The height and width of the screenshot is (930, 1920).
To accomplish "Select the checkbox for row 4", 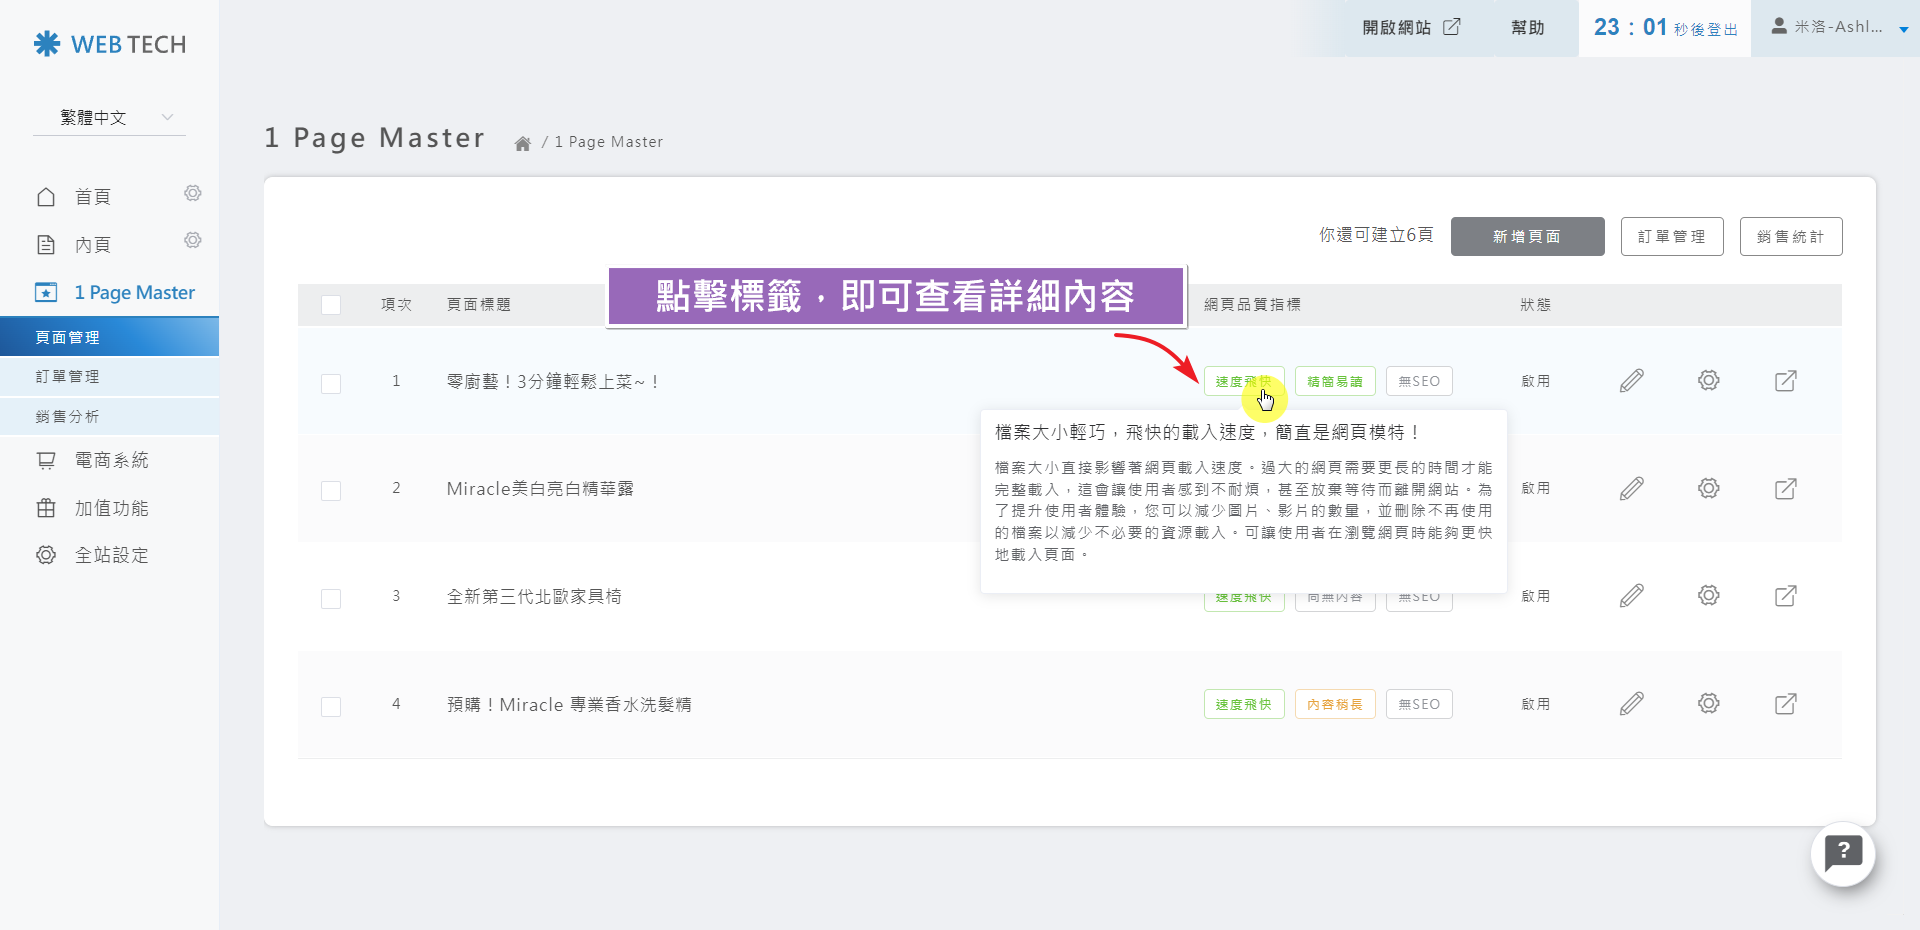I will click(x=331, y=706).
